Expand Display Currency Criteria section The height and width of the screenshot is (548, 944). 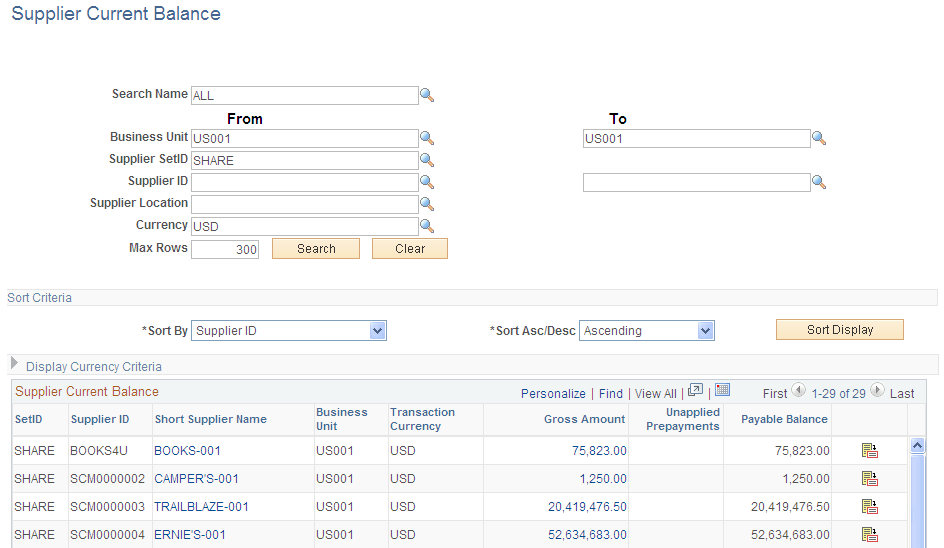pos(14,364)
